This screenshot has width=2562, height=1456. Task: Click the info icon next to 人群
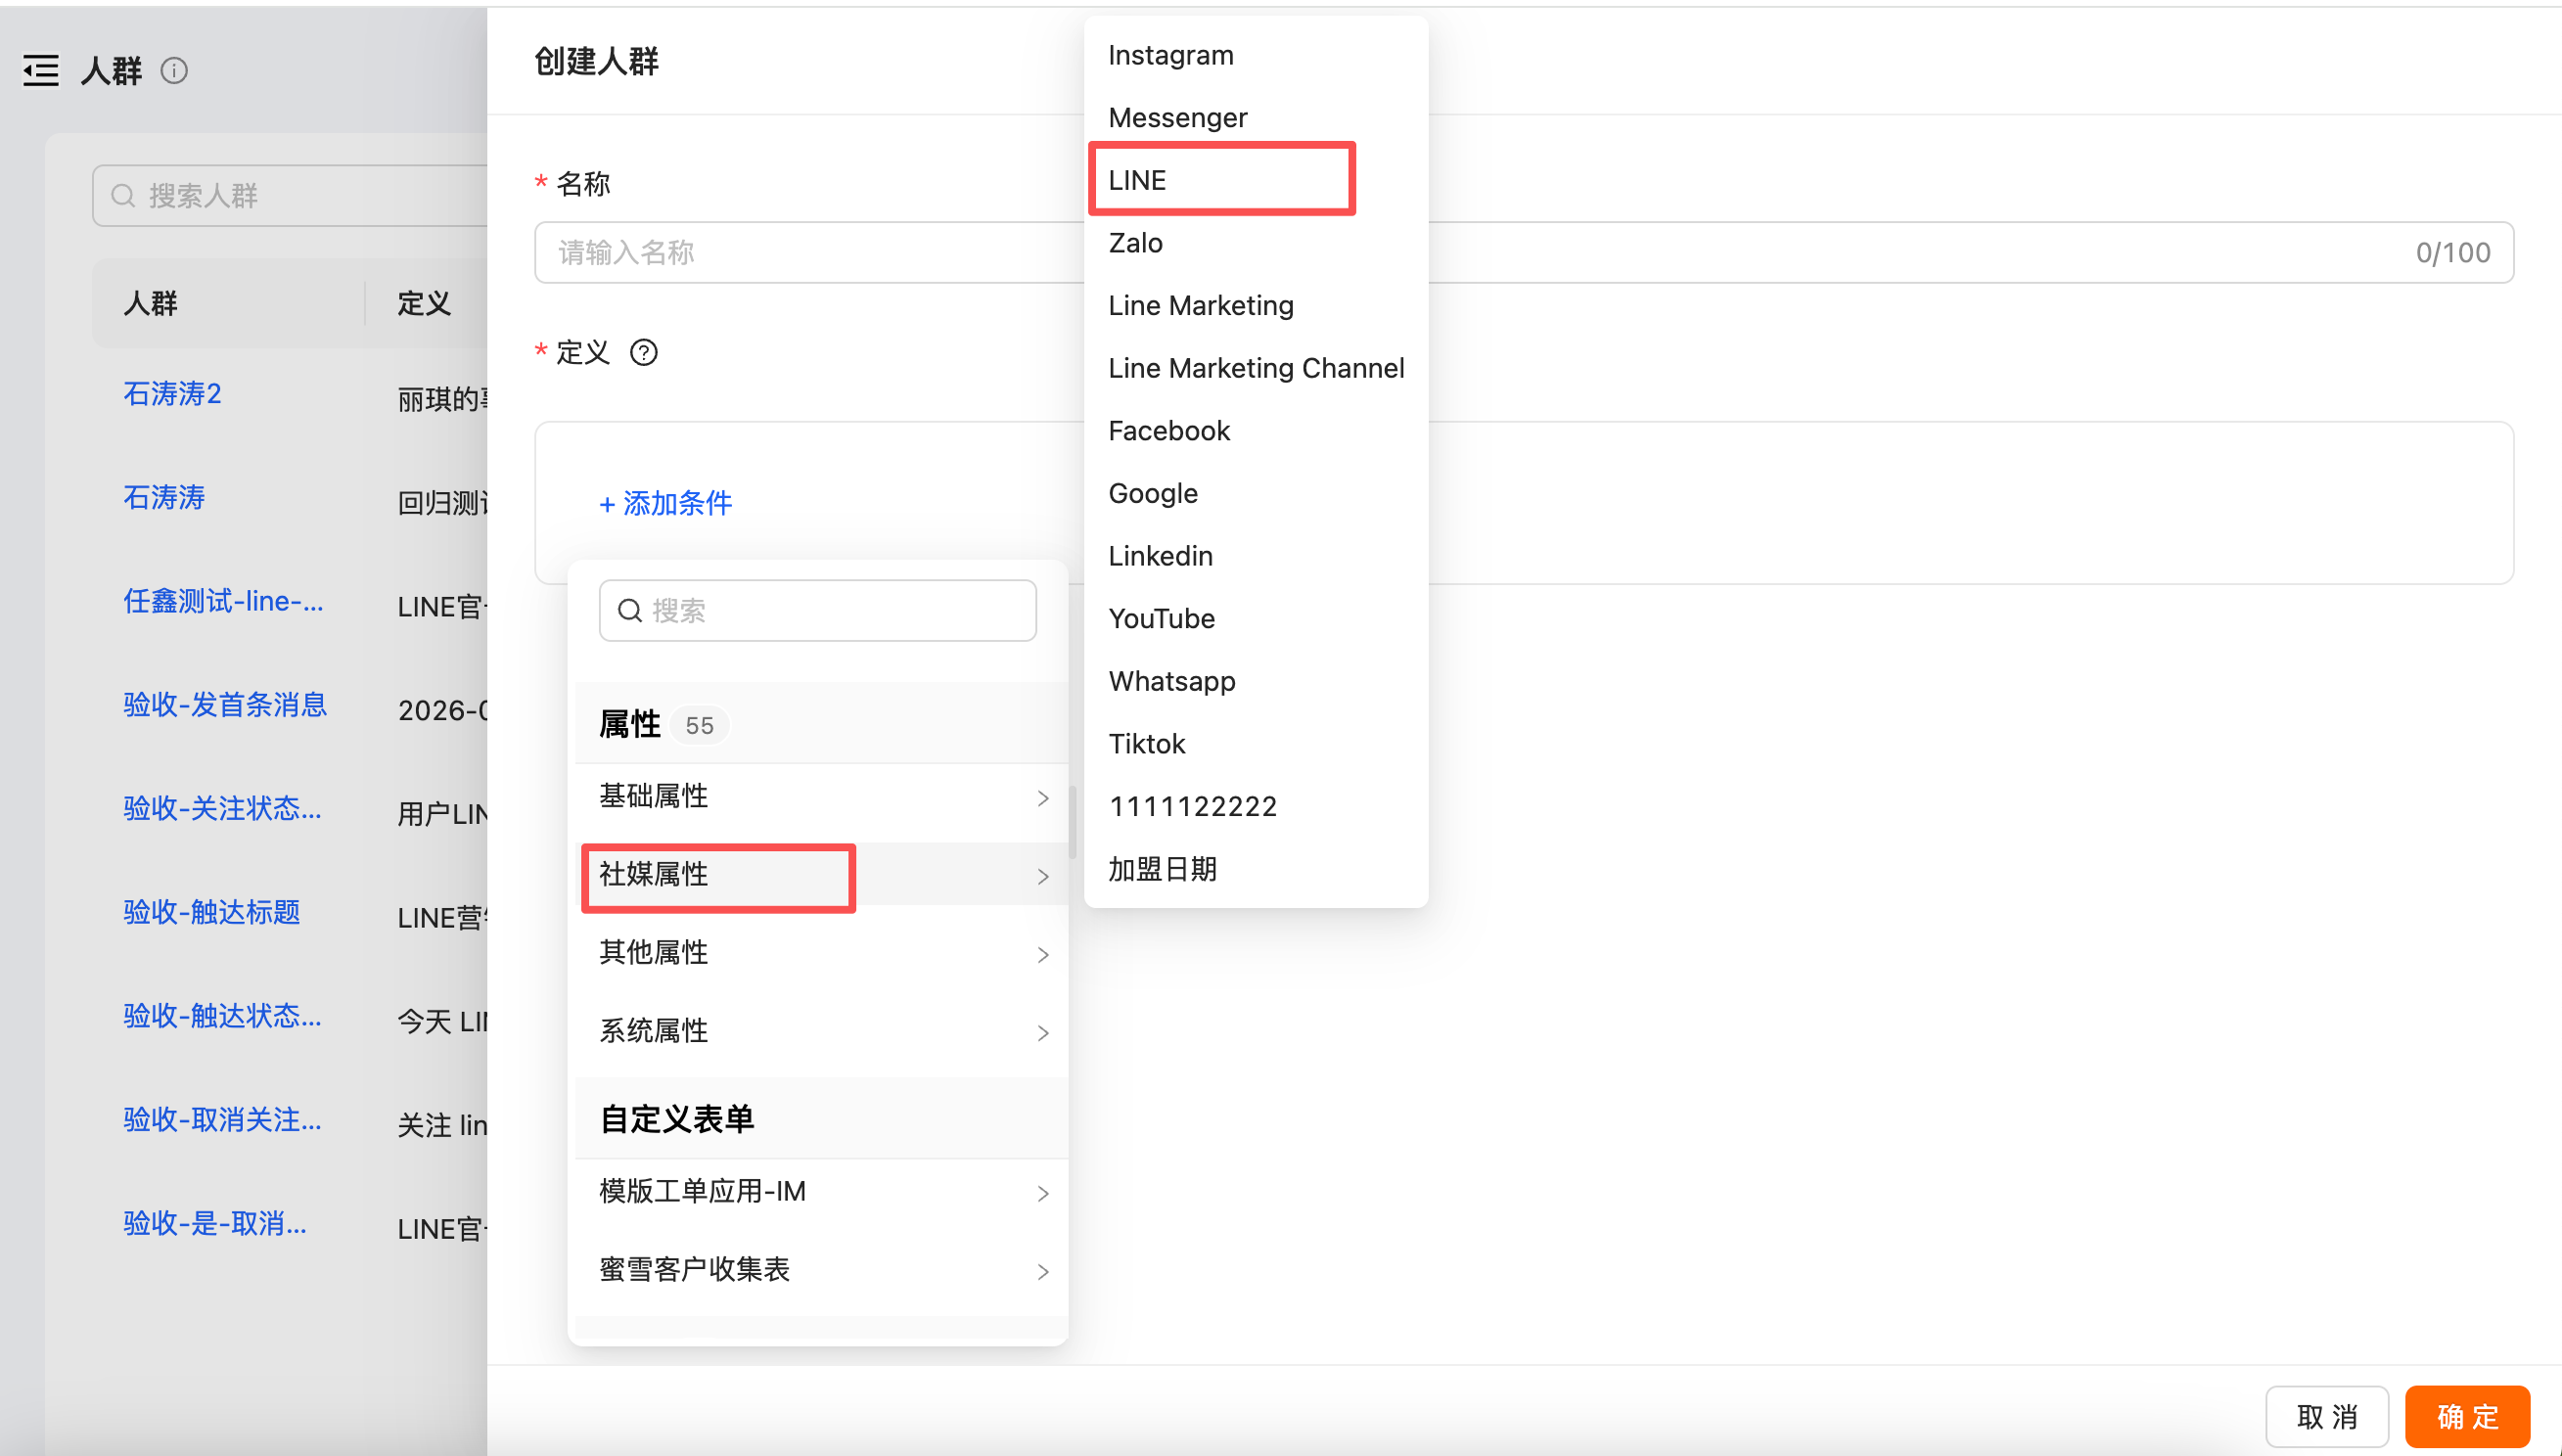[174, 71]
